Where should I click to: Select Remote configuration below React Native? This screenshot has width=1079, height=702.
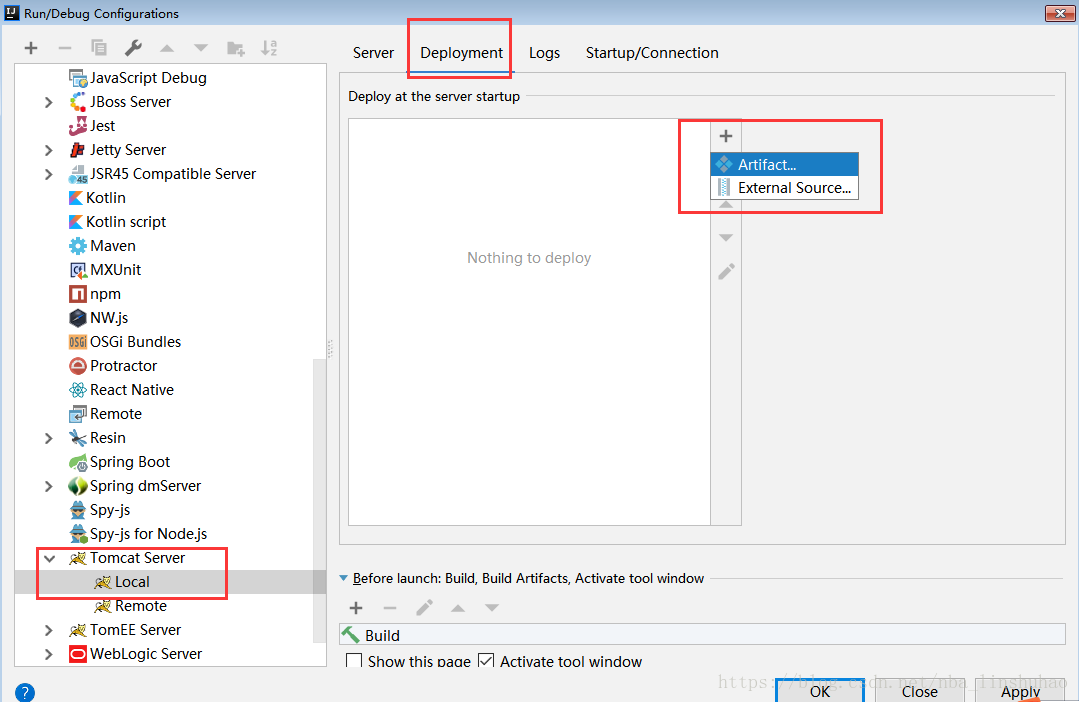105,414
